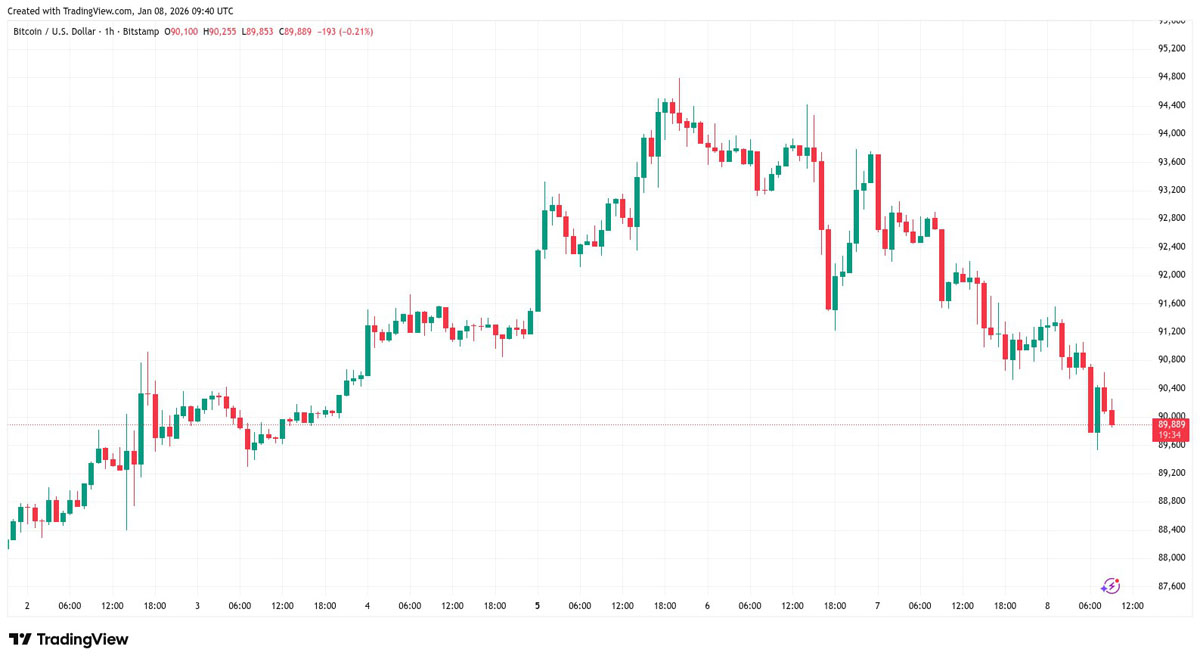The image size is (1200, 662).
Task: Click the purple lightning bolt icon
Action: pyautogui.click(x=1110, y=586)
